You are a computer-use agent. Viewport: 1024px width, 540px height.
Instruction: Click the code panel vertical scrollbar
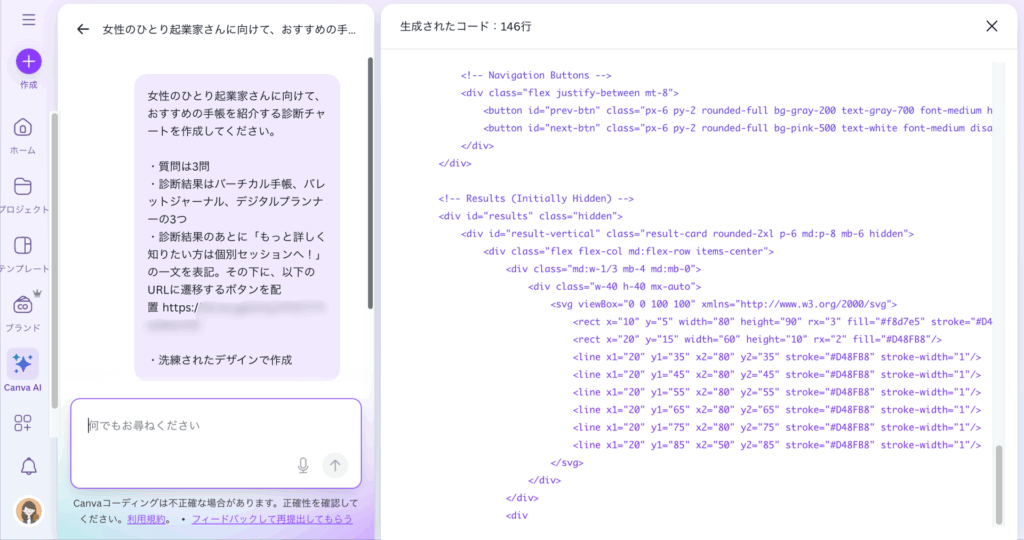click(999, 484)
